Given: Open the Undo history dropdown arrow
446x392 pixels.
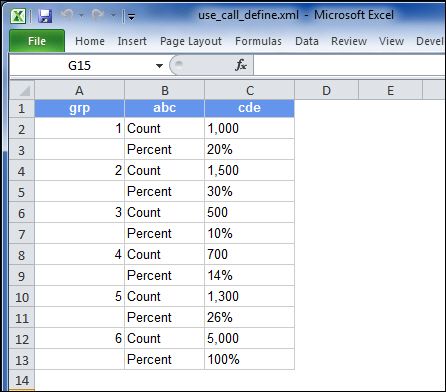Looking at the screenshot, I should point(81,15).
